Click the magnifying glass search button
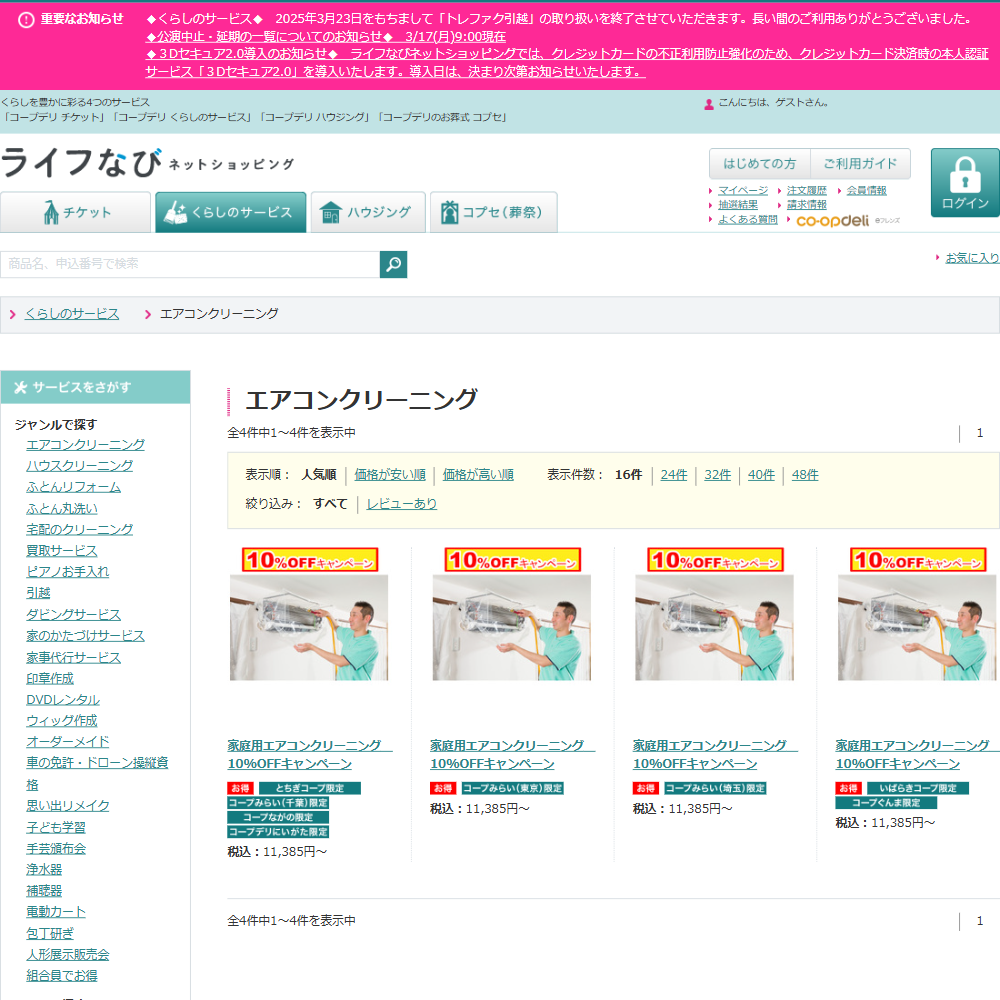The image size is (1000, 1000). coord(393,264)
